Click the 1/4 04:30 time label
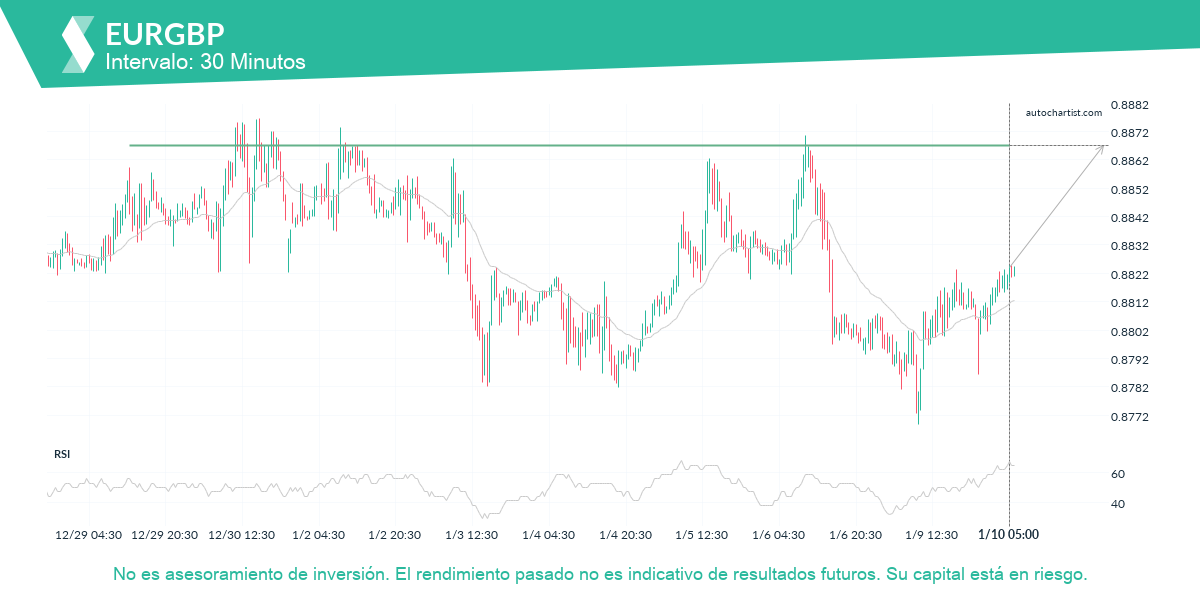Image resolution: width=1200 pixels, height=600 pixels. pos(548,535)
